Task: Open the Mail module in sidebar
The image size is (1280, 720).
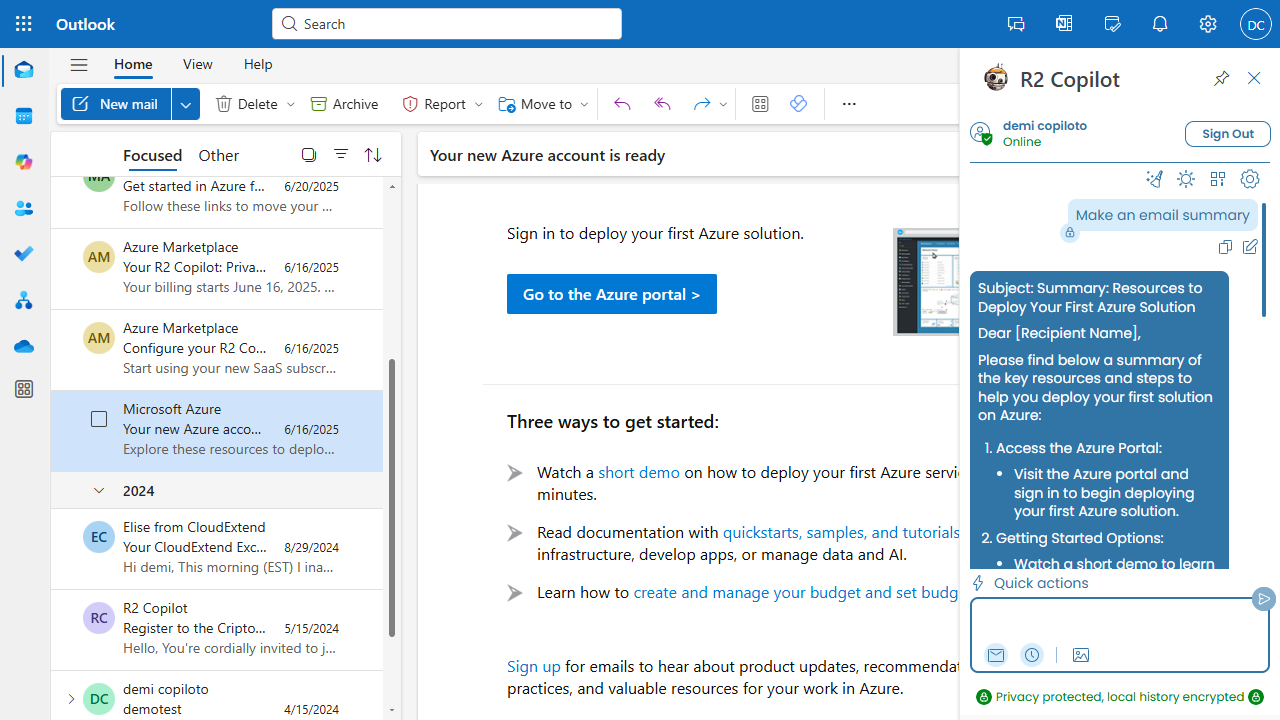Action: 24,70
